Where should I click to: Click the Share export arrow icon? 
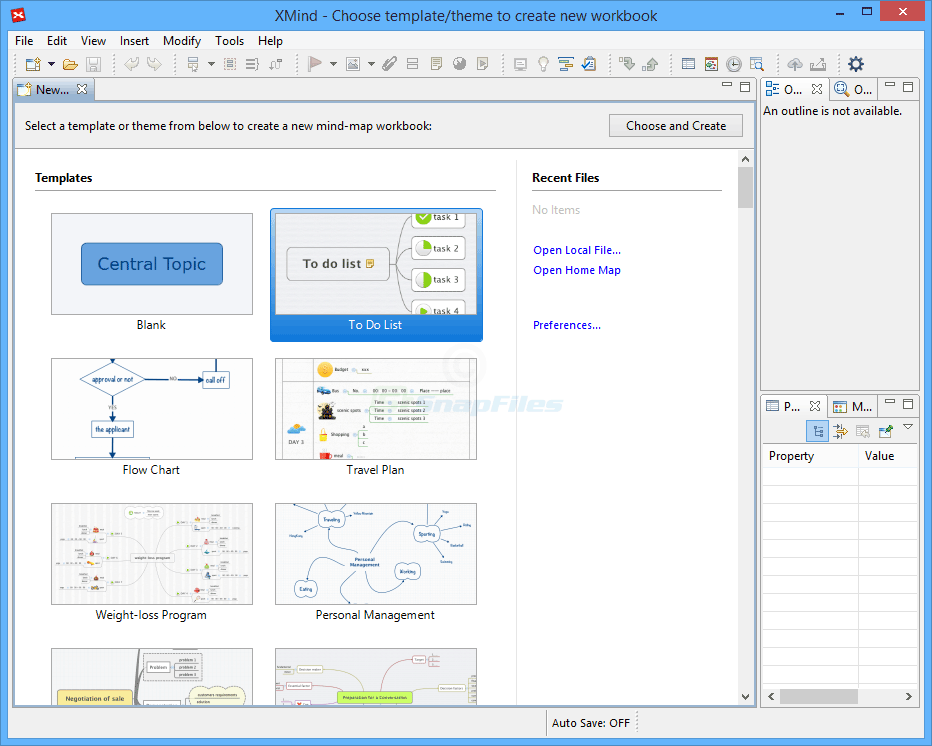tap(818, 64)
